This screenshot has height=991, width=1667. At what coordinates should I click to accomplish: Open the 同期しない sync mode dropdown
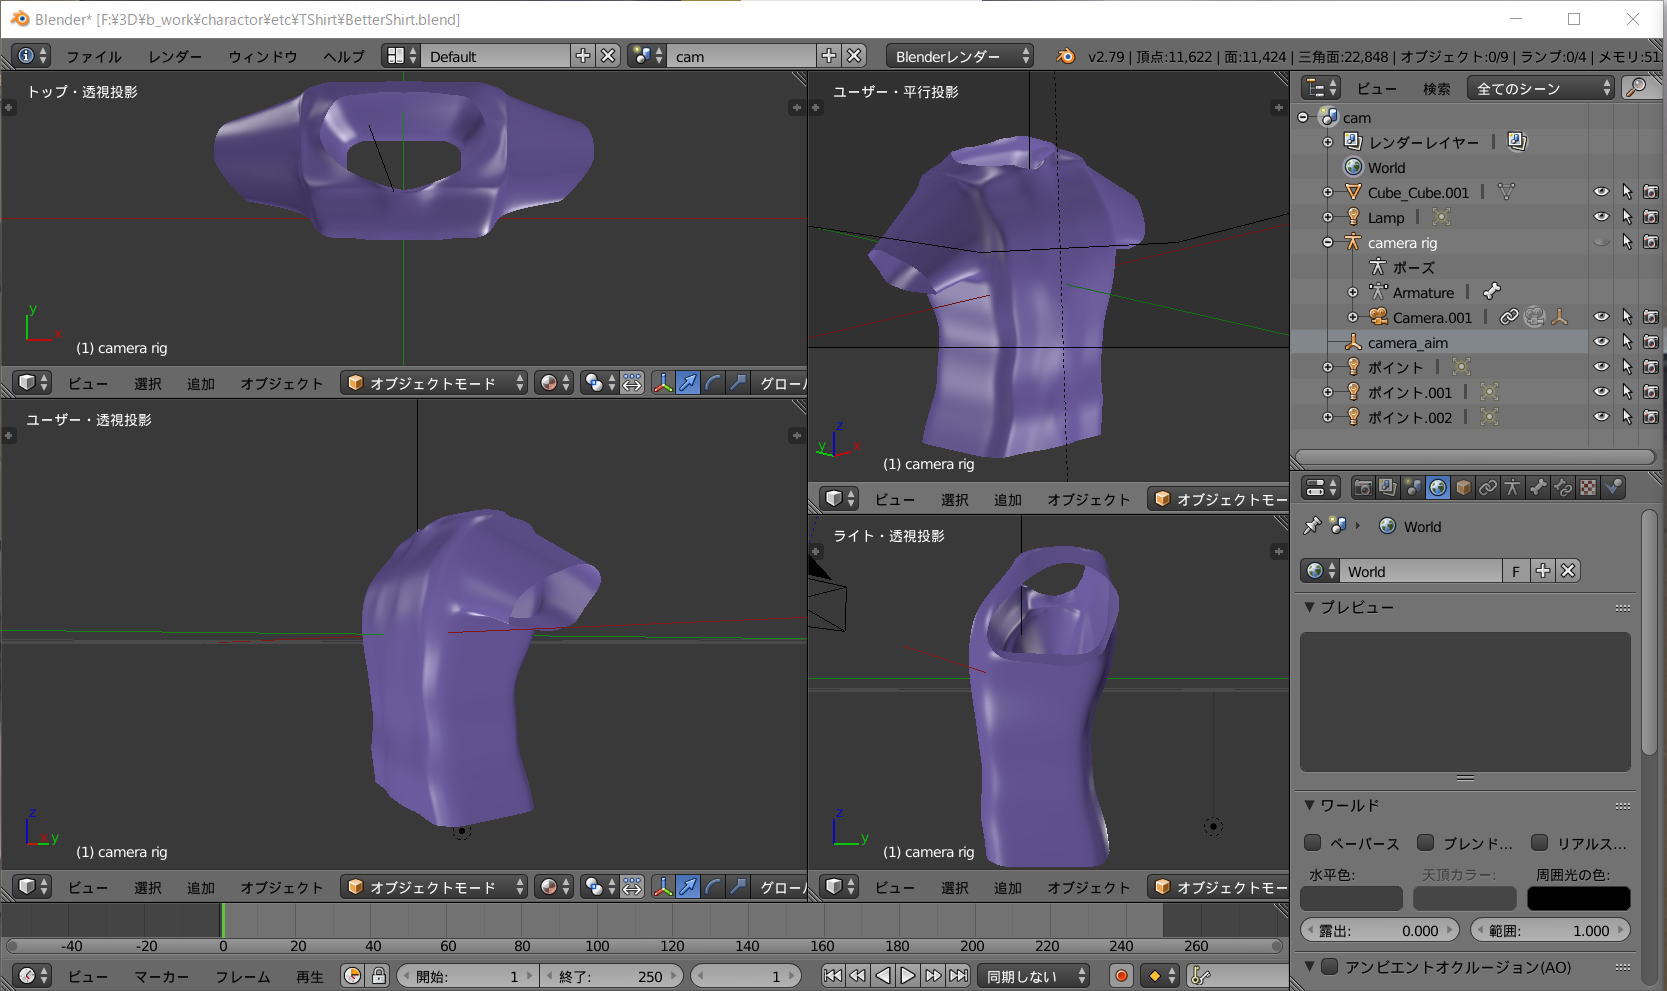click(x=1035, y=976)
